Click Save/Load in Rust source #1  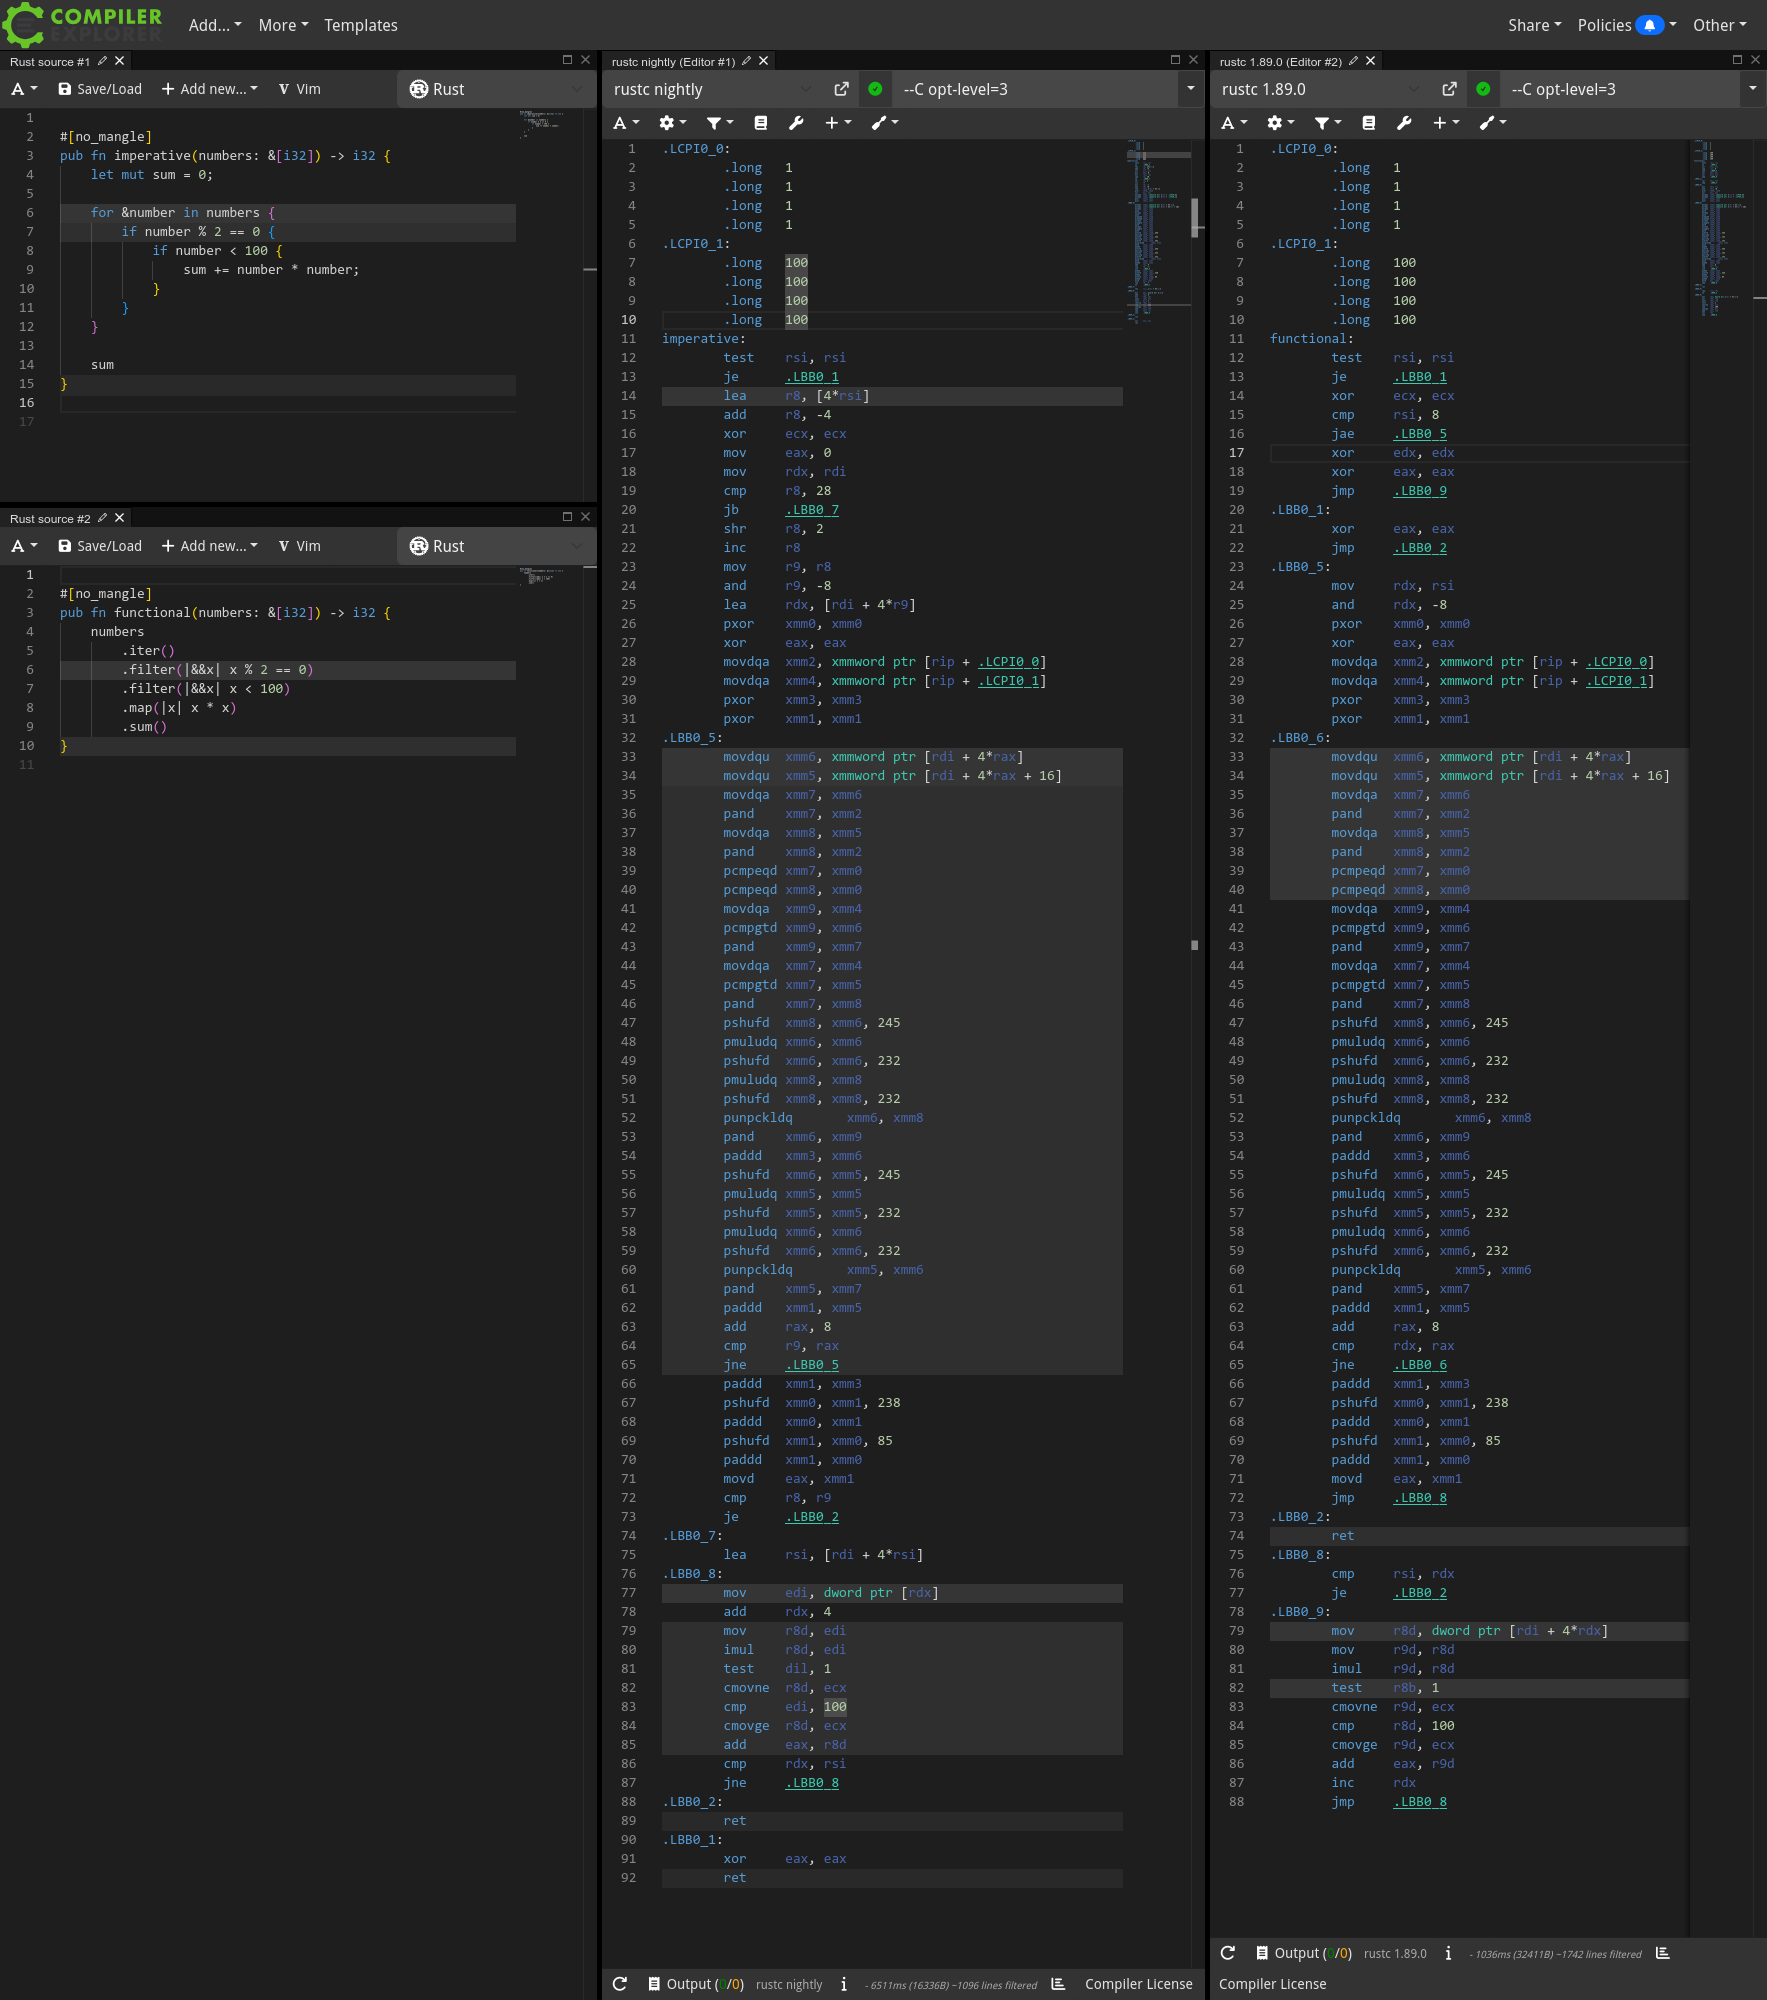click(x=100, y=89)
